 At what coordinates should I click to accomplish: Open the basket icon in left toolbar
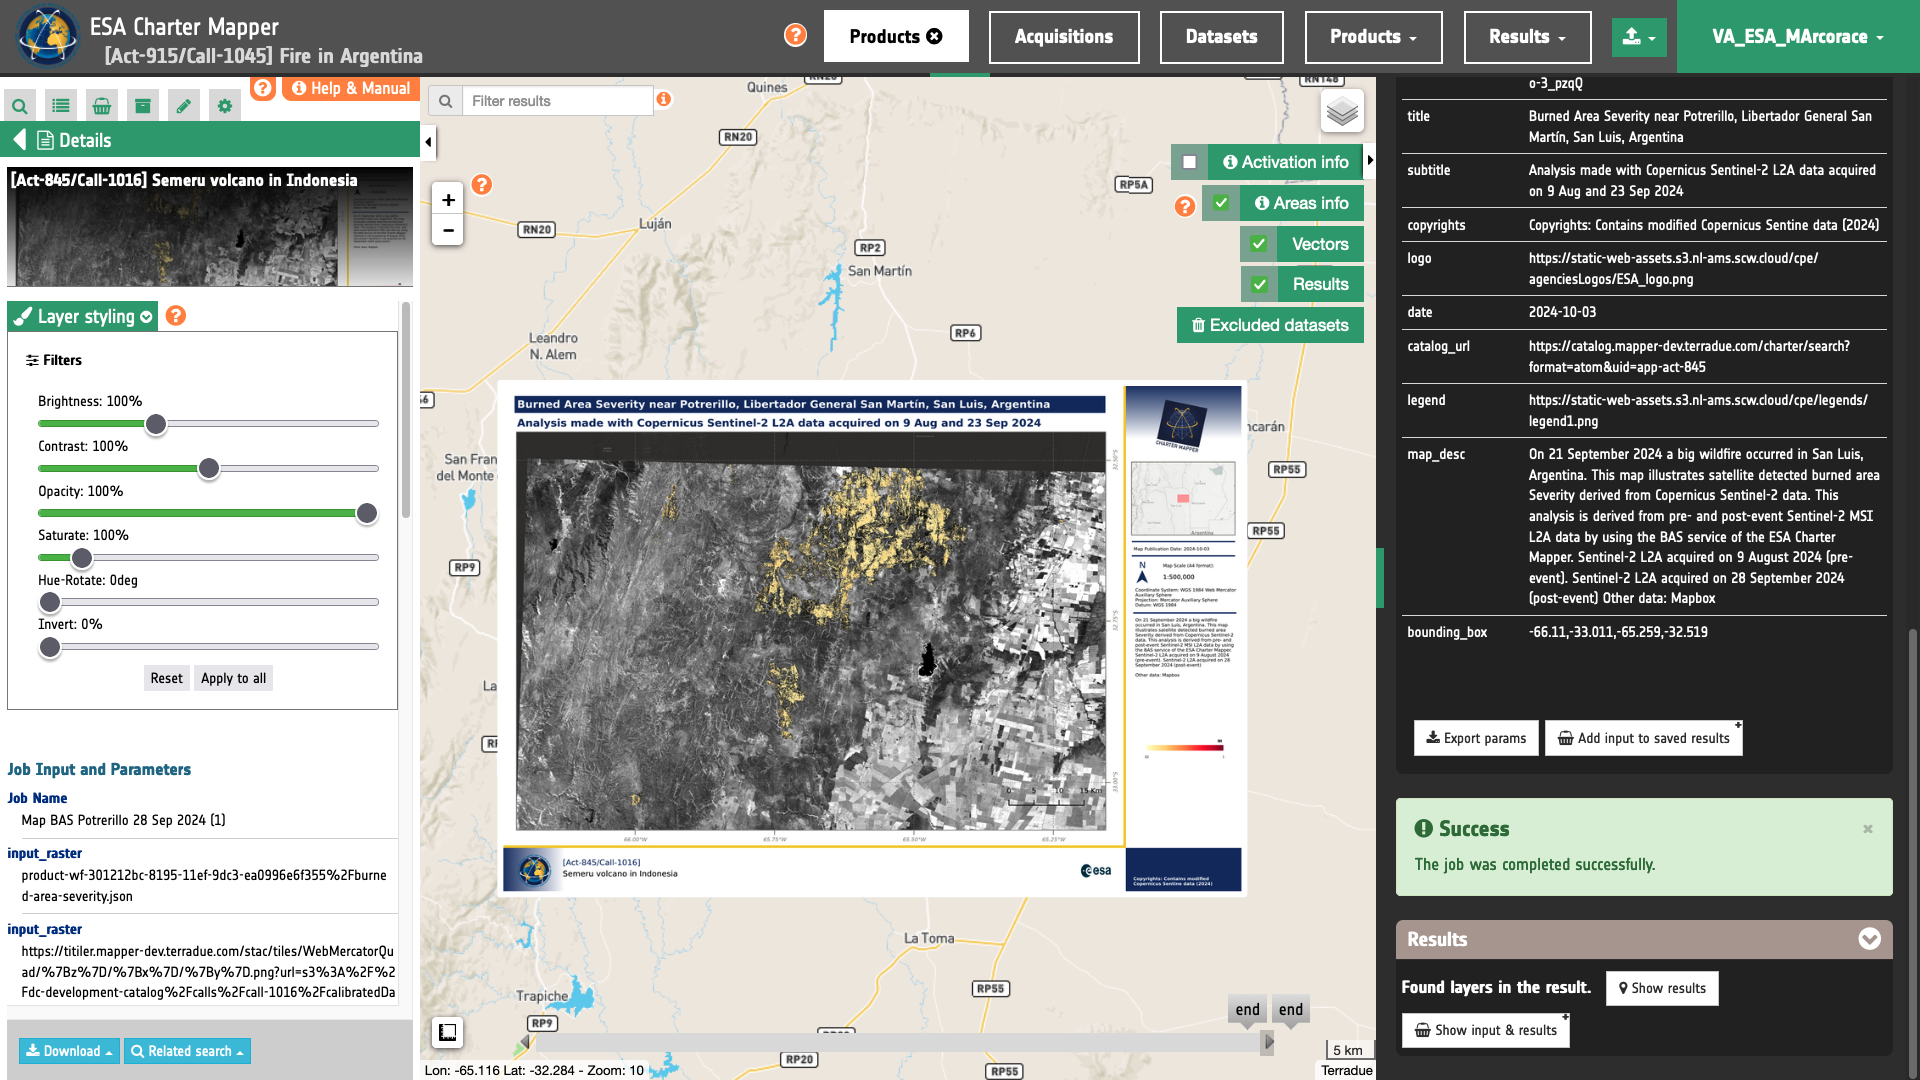pyautogui.click(x=102, y=105)
